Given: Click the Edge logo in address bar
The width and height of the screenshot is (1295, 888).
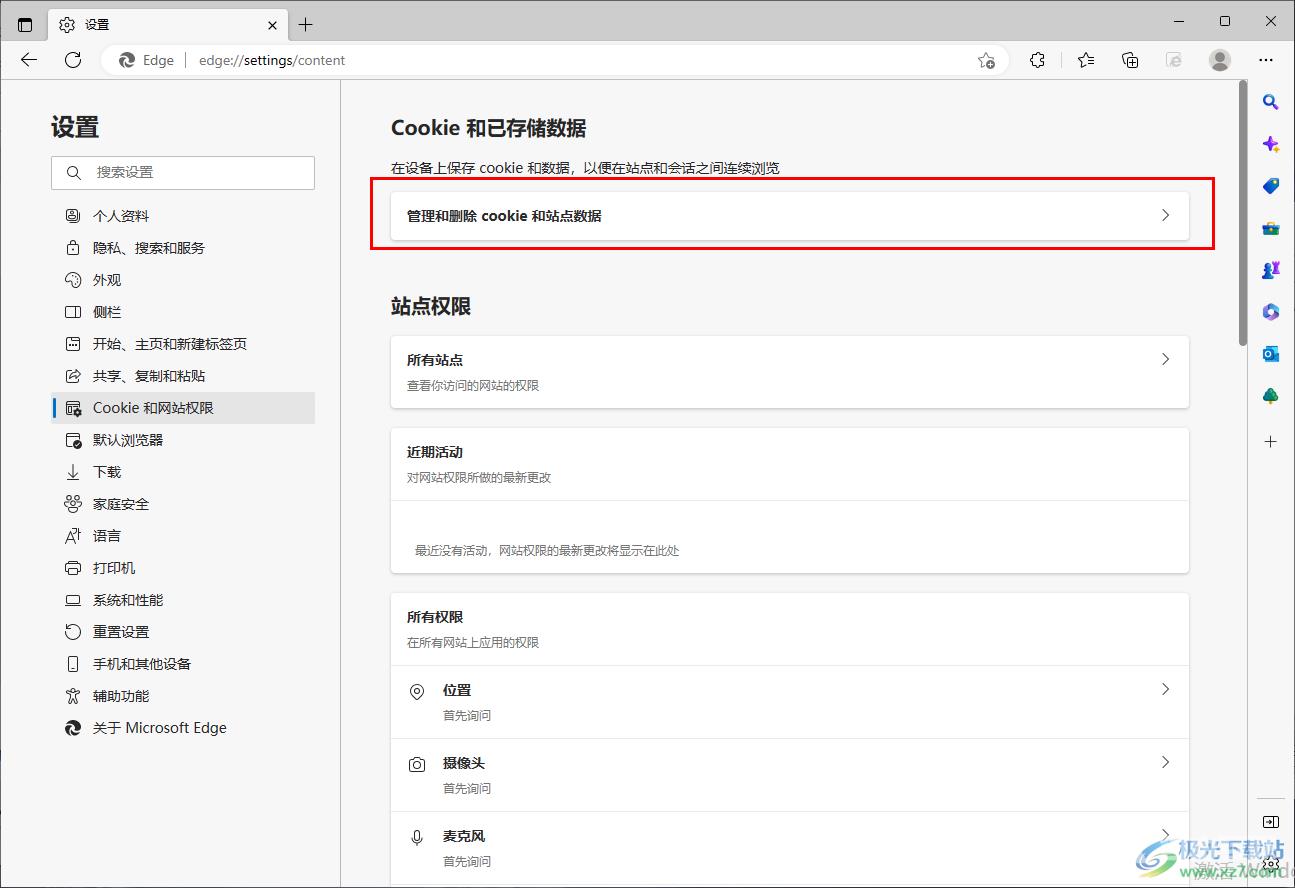Looking at the screenshot, I should coord(127,60).
